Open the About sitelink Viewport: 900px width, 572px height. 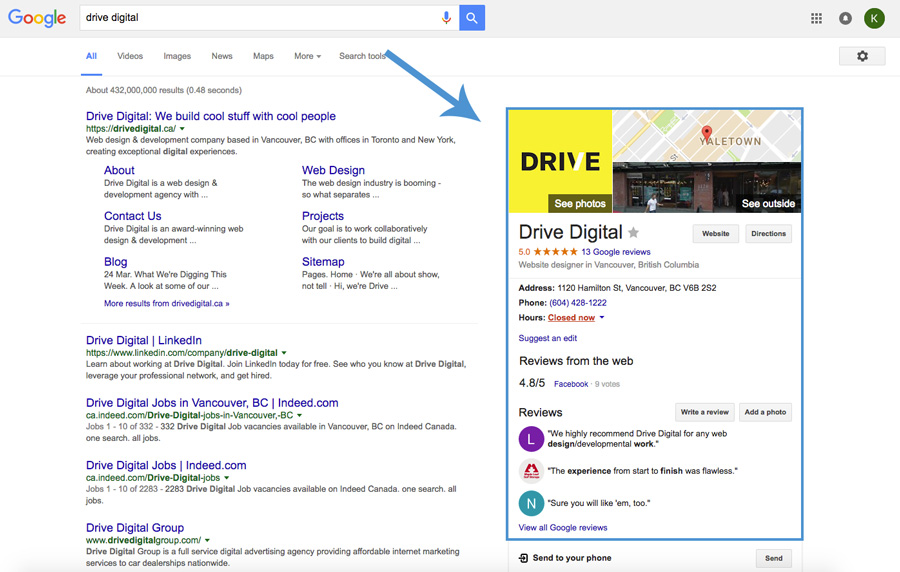point(119,170)
